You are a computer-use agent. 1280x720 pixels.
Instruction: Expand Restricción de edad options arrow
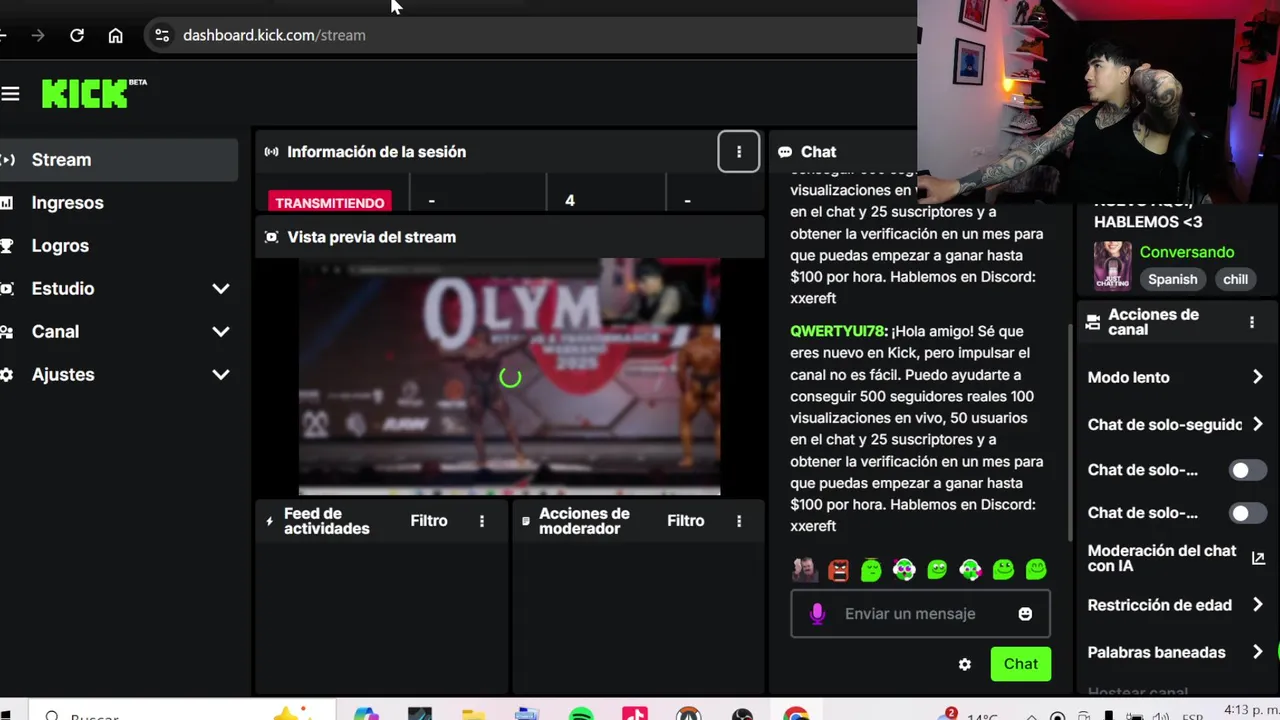(x=1258, y=604)
